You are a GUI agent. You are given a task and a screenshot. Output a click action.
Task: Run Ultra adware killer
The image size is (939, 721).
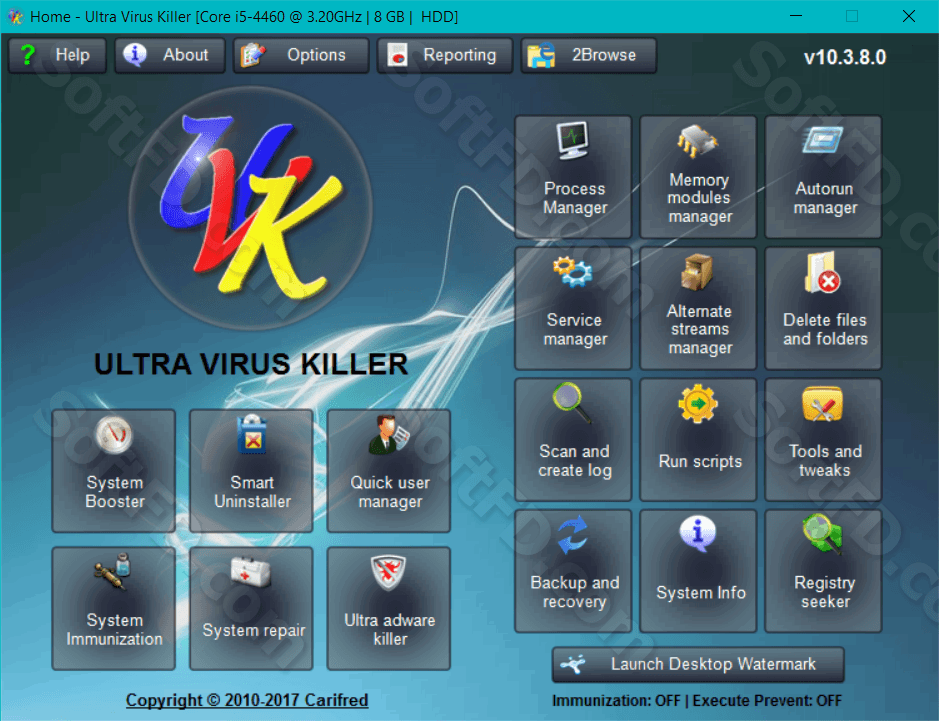point(389,608)
